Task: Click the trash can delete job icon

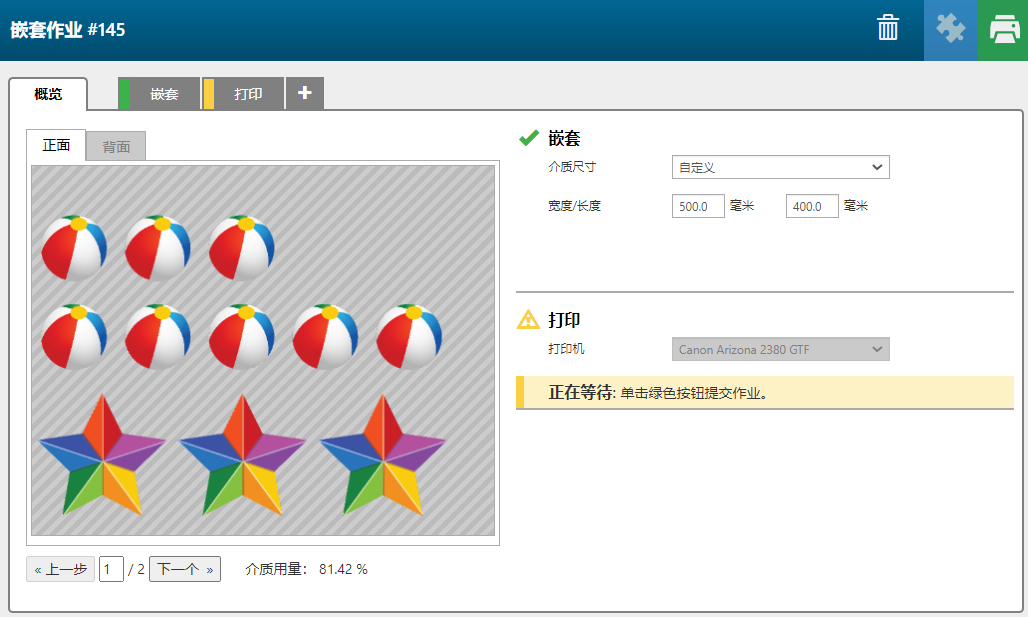Action: point(888,29)
